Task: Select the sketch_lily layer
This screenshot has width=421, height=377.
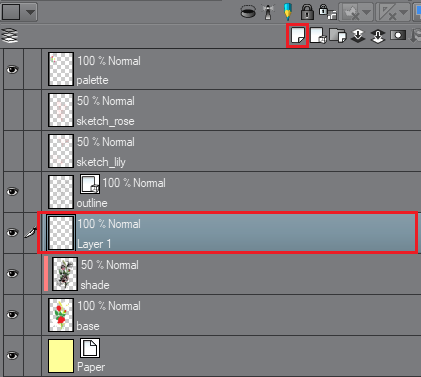Action: coord(231,151)
